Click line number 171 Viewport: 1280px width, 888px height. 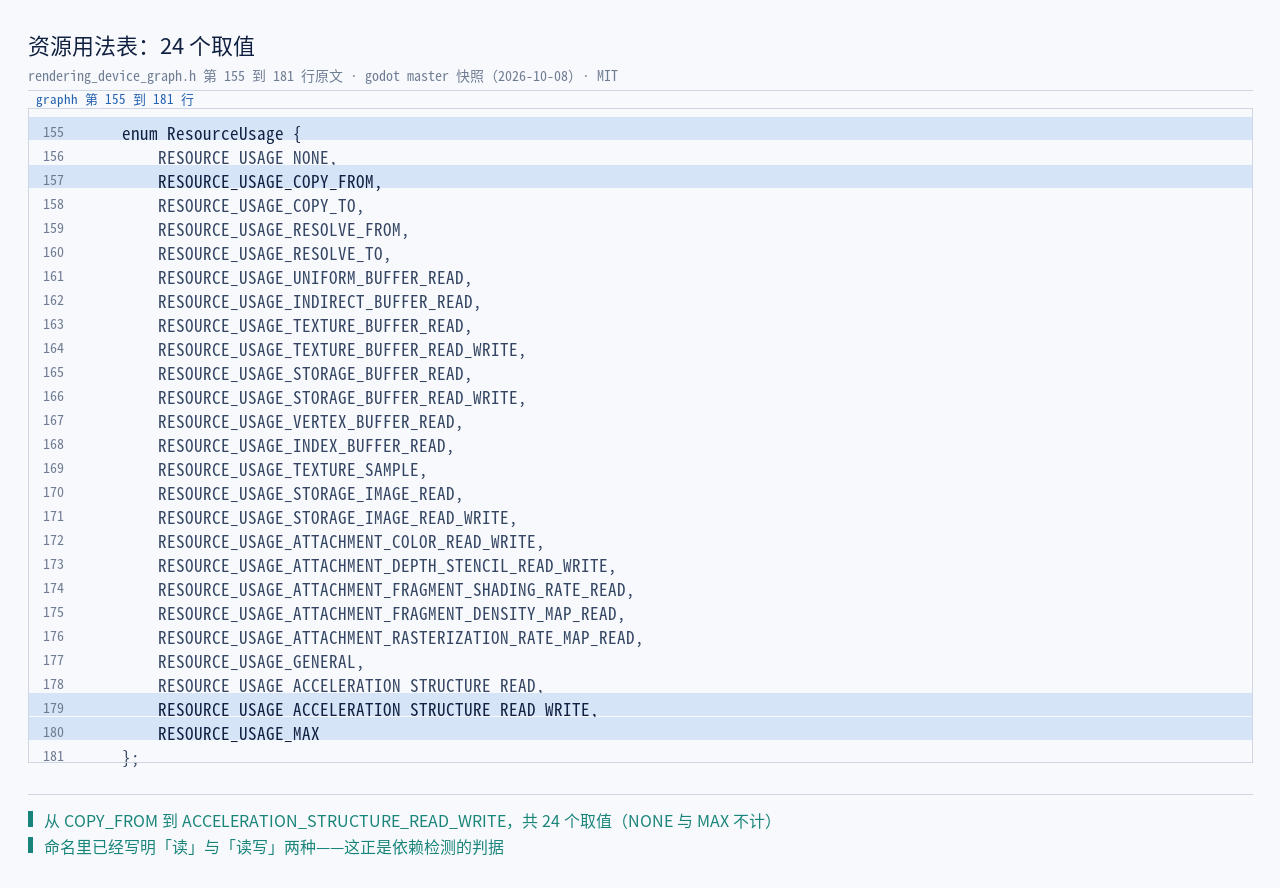[x=53, y=517]
